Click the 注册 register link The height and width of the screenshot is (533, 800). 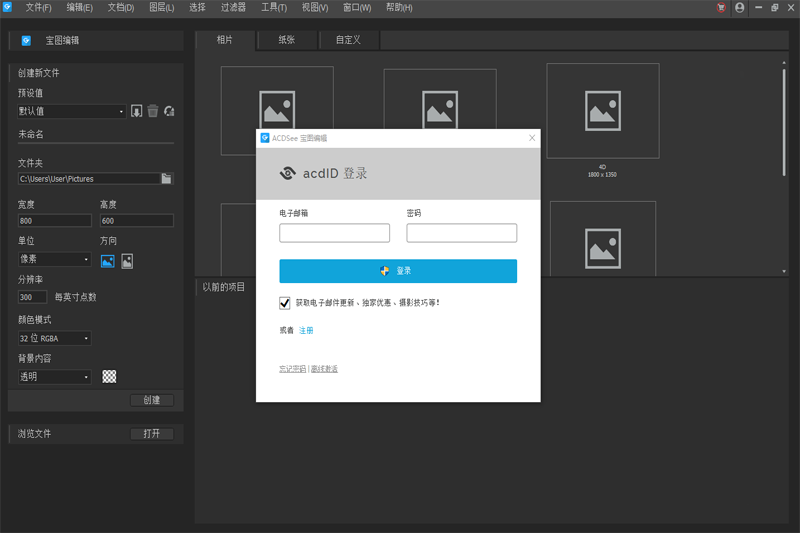coord(306,330)
